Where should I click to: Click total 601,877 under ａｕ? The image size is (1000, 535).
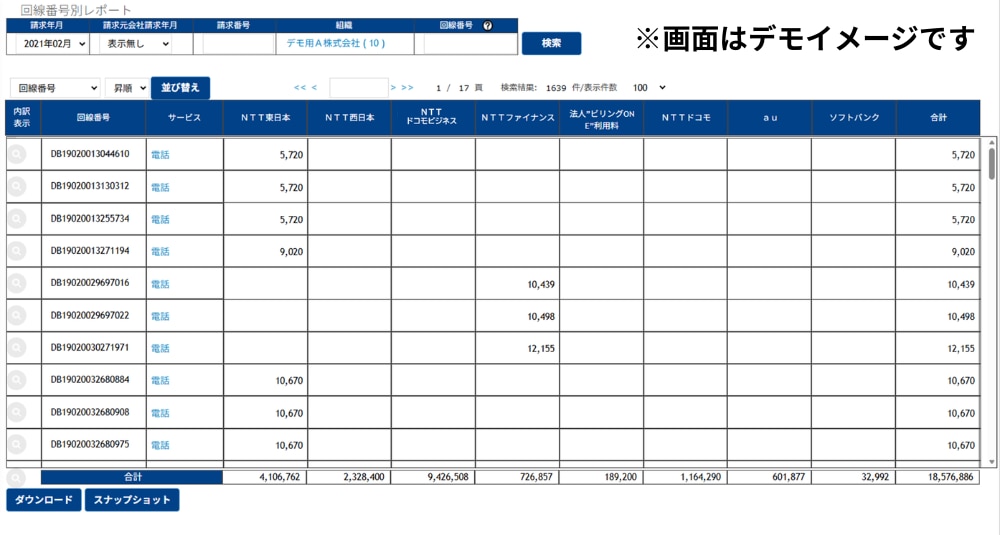click(769, 477)
